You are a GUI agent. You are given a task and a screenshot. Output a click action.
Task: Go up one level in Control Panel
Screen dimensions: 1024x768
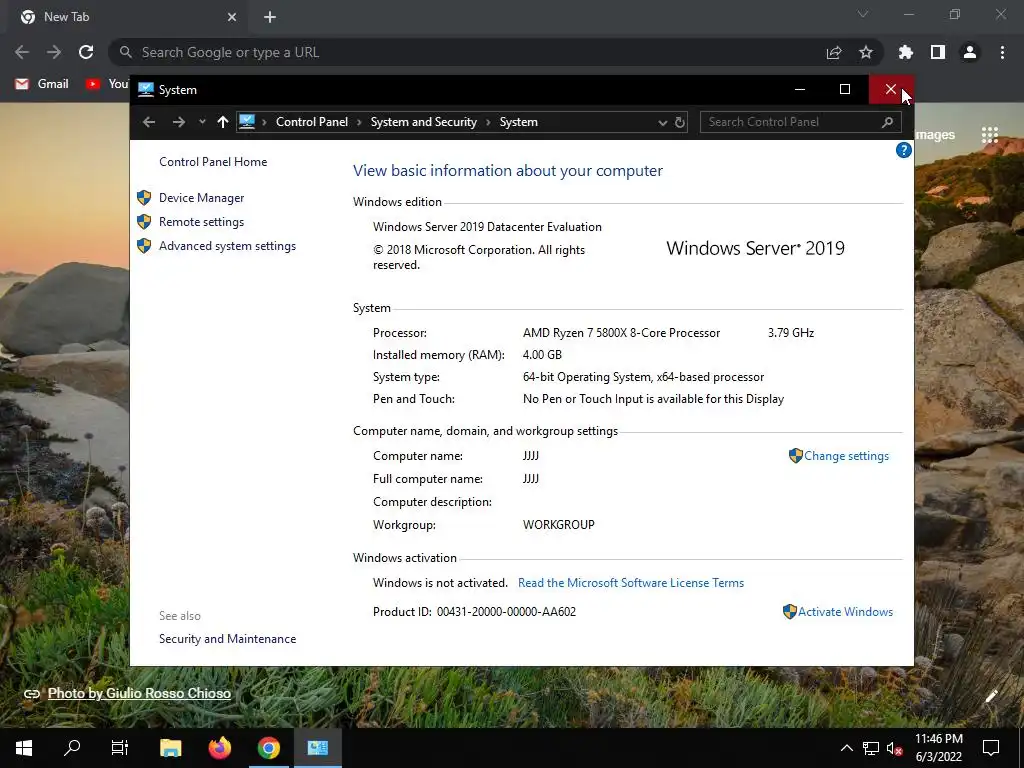coord(223,122)
